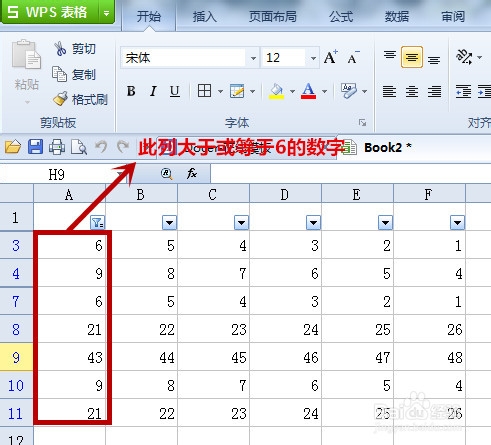Screen dimensions: 491x445
Task: Click cell with value 43
Action: click(x=70, y=357)
